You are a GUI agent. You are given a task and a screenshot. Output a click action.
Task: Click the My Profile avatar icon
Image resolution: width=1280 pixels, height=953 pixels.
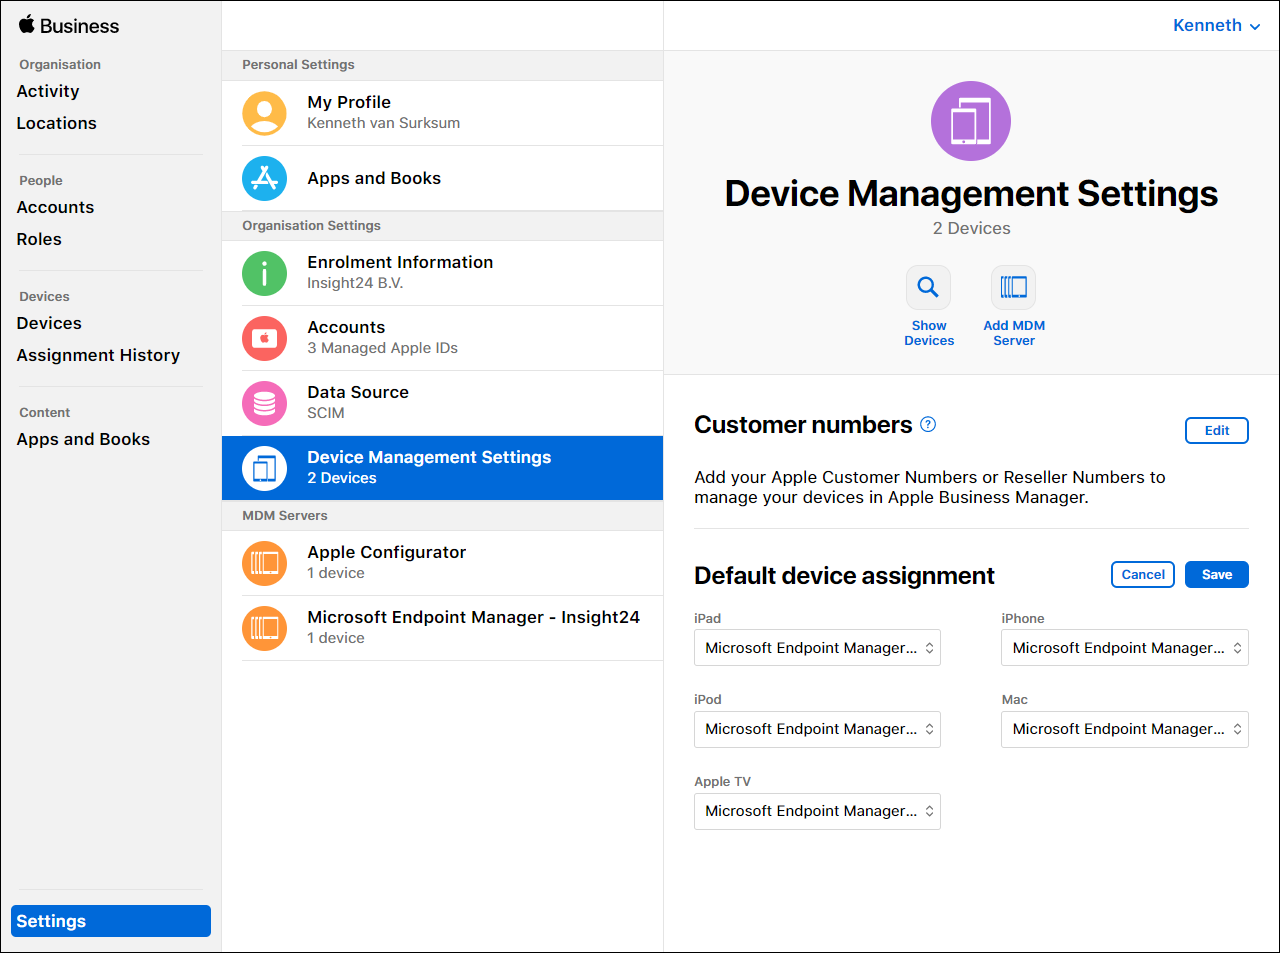click(x=264, y=113)
